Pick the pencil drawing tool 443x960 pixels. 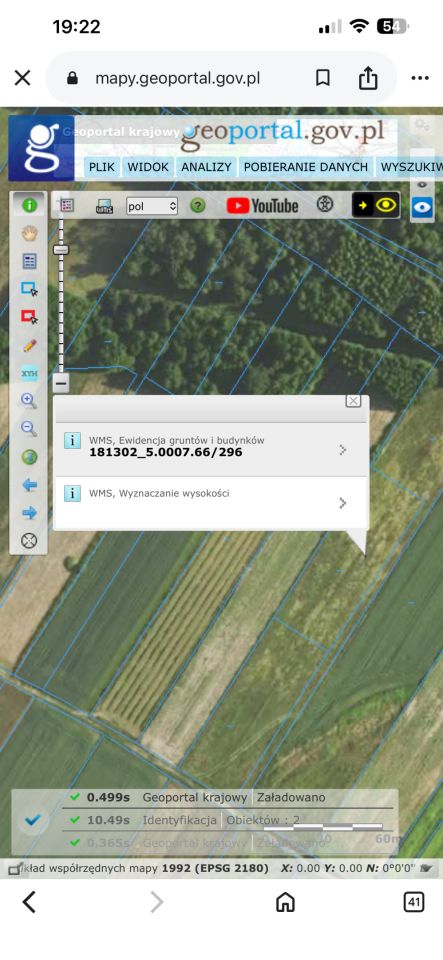pyautogui.click(x=29, y=345)
